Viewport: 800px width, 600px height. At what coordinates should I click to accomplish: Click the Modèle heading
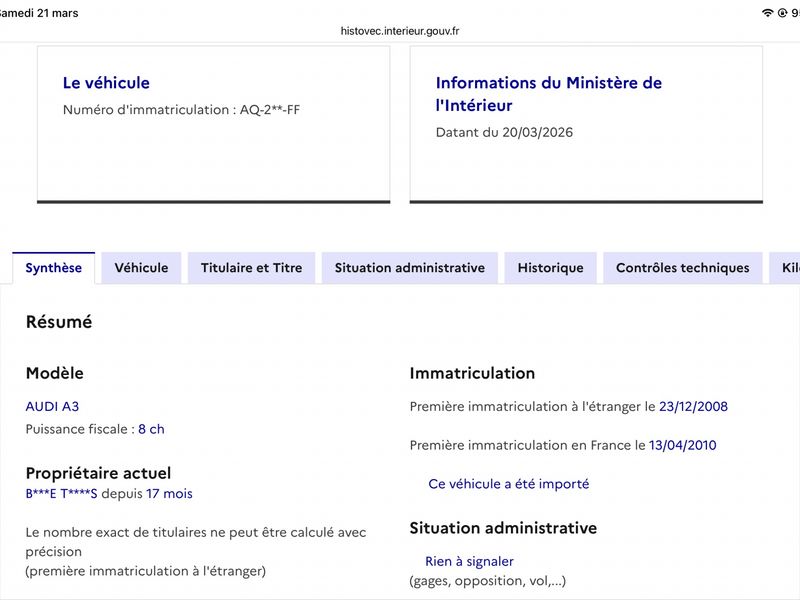pyautogui.click(x=55, y=373)
